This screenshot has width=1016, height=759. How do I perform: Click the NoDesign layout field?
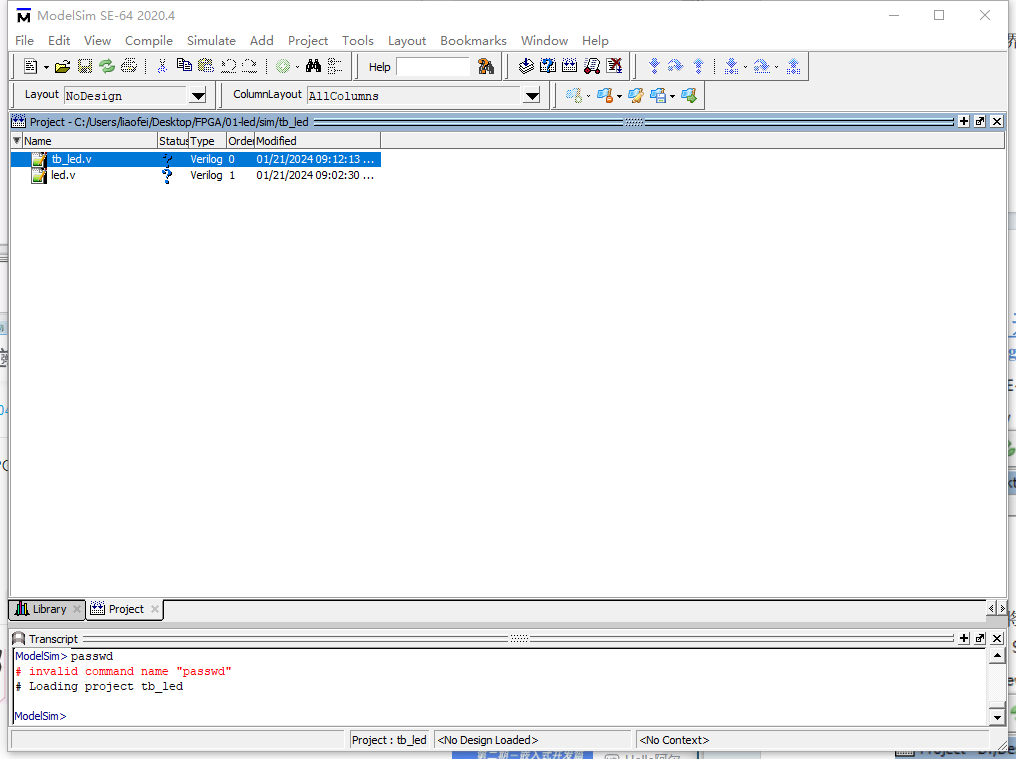126,96
